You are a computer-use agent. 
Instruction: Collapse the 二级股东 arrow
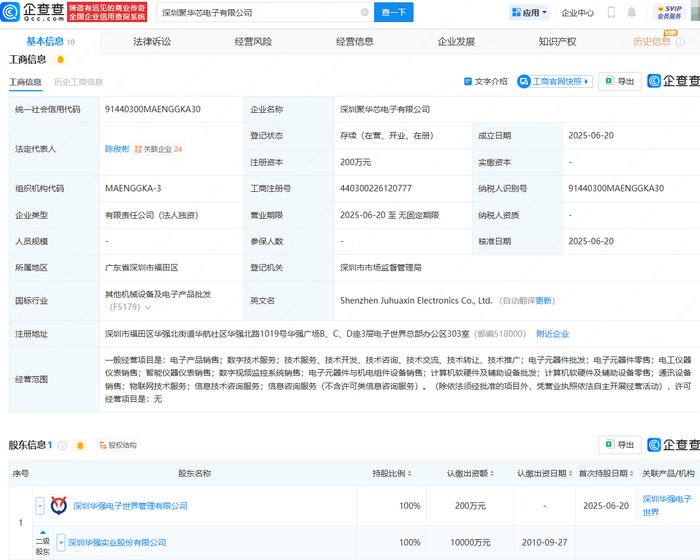[x=43, y=533]
